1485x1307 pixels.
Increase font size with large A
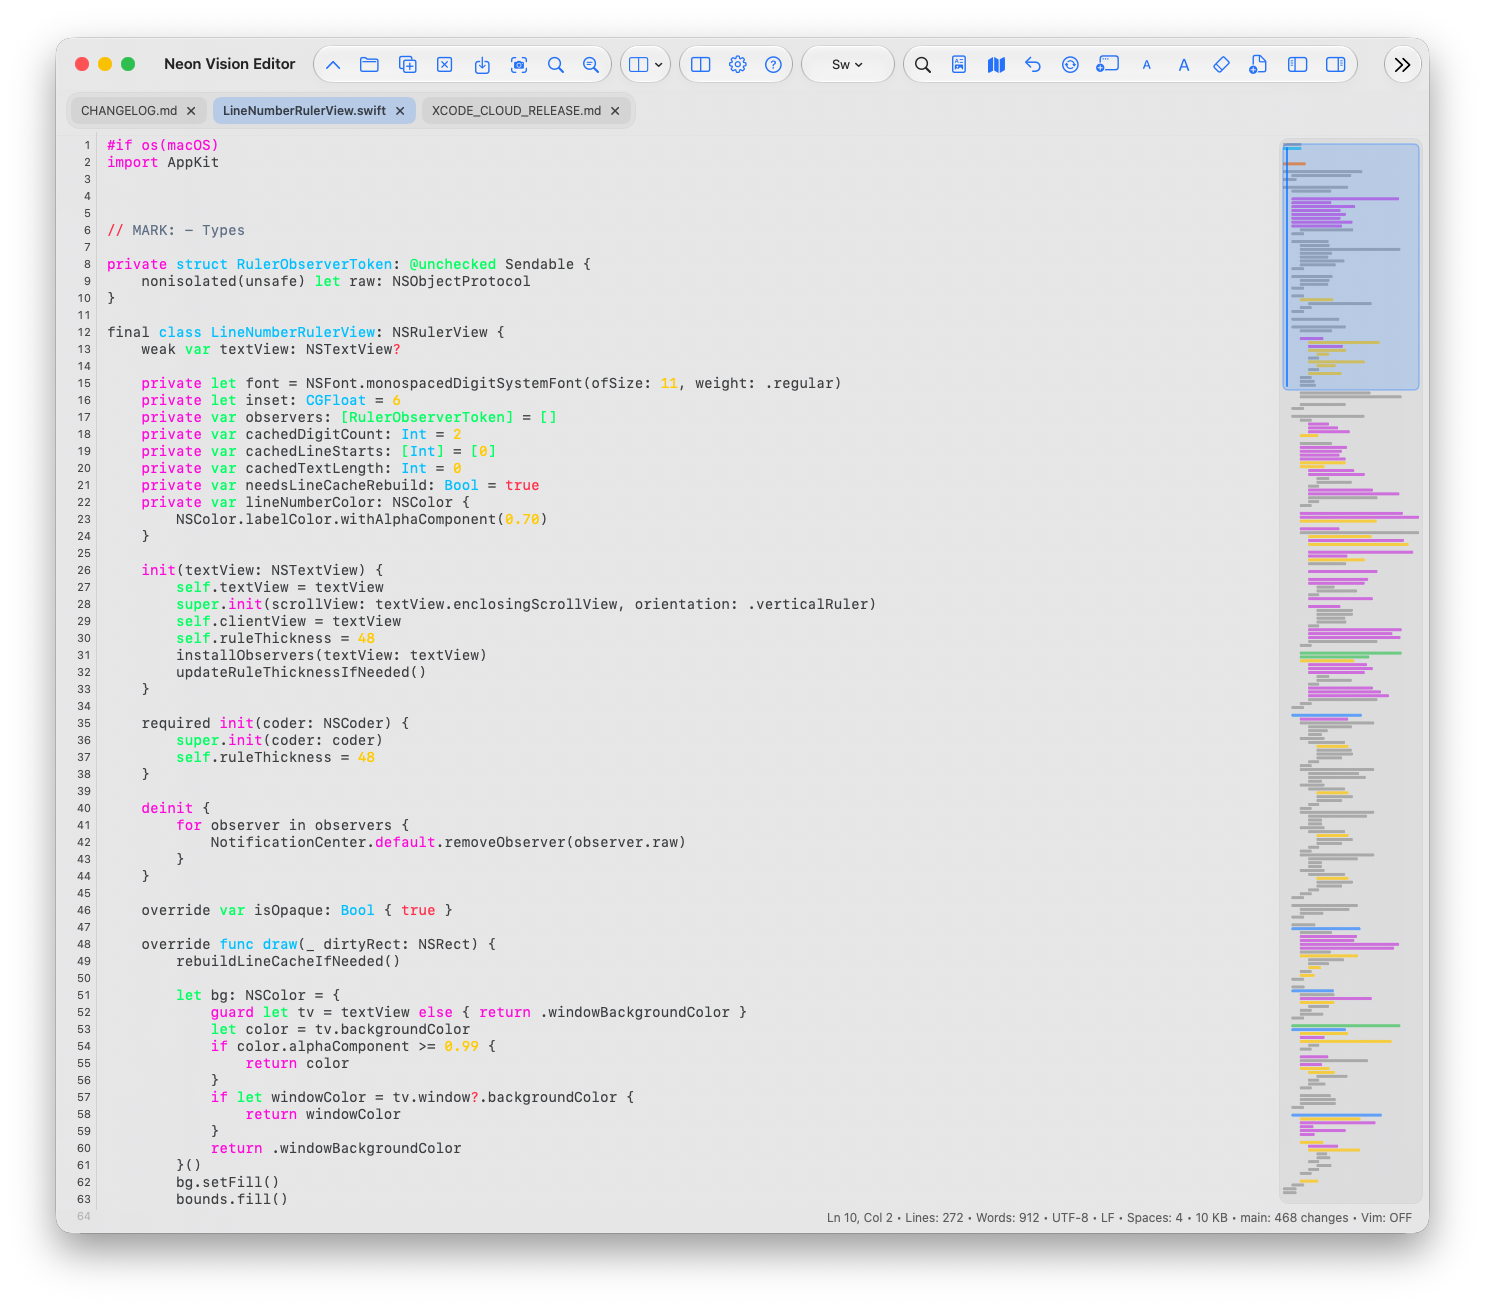pos(1184,65)
